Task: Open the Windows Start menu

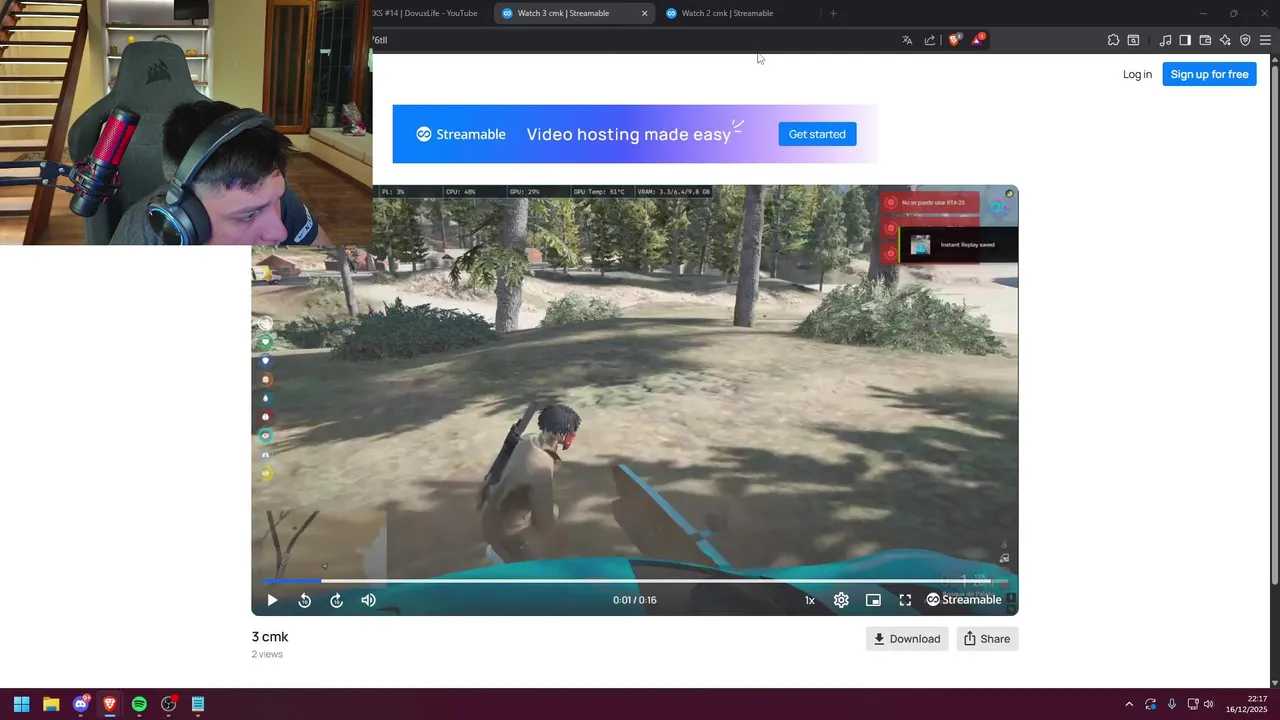Action: [x=21, y=704]
